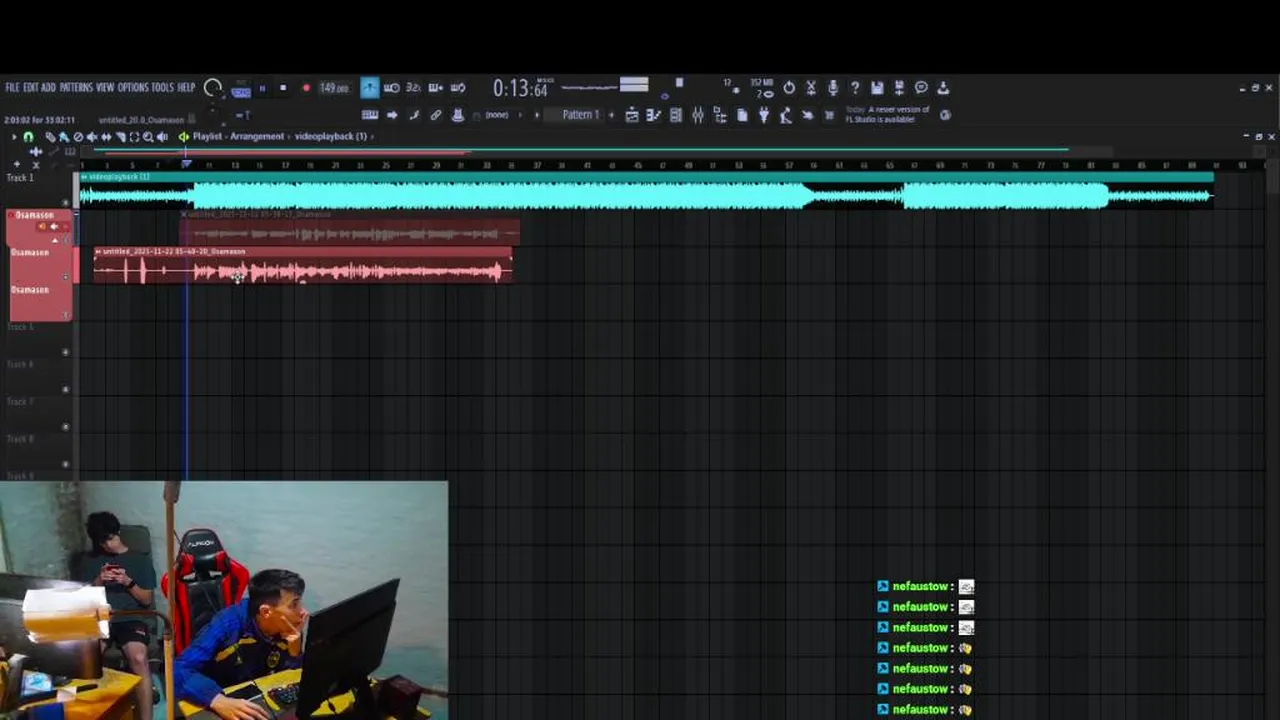Open the HELP menu

186,87
